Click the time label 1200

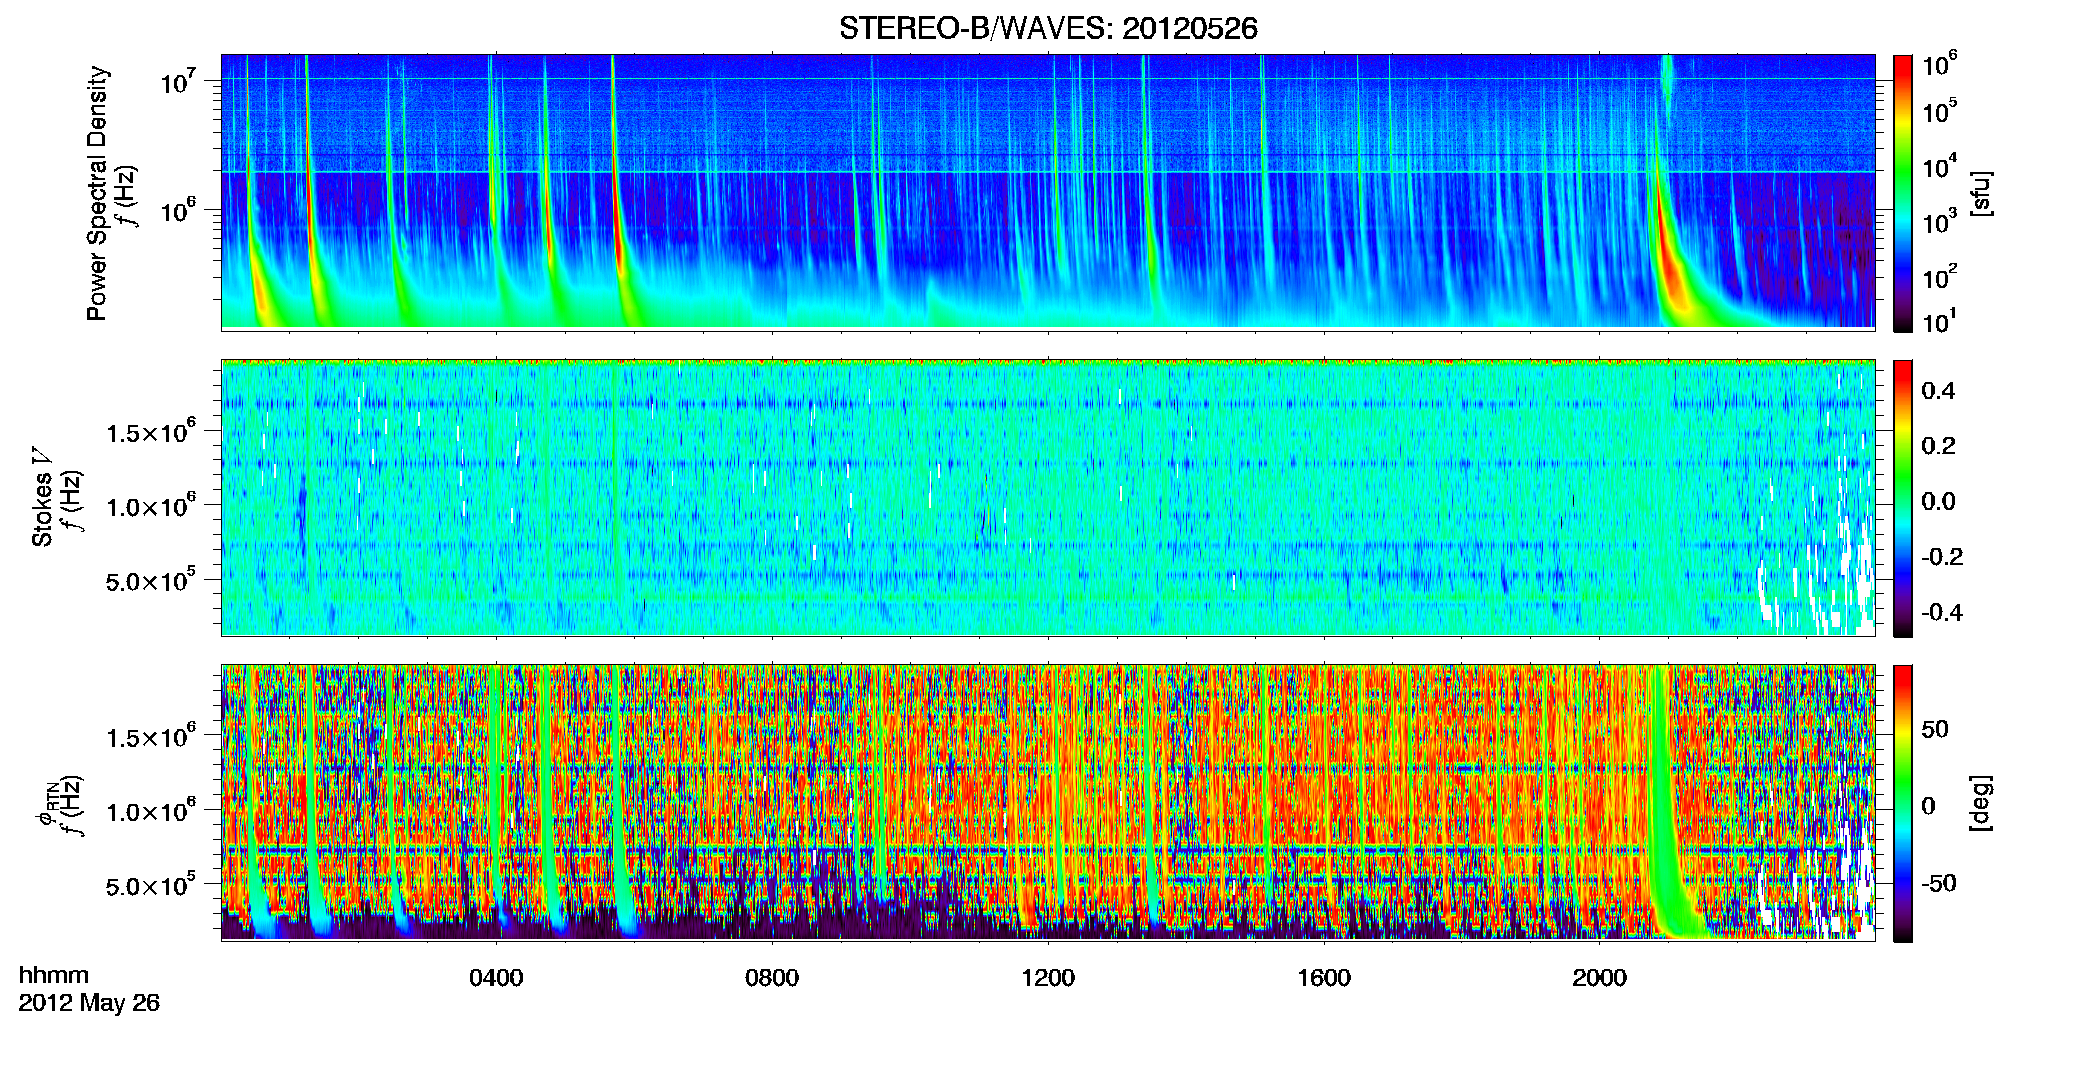coord(1048,977)
